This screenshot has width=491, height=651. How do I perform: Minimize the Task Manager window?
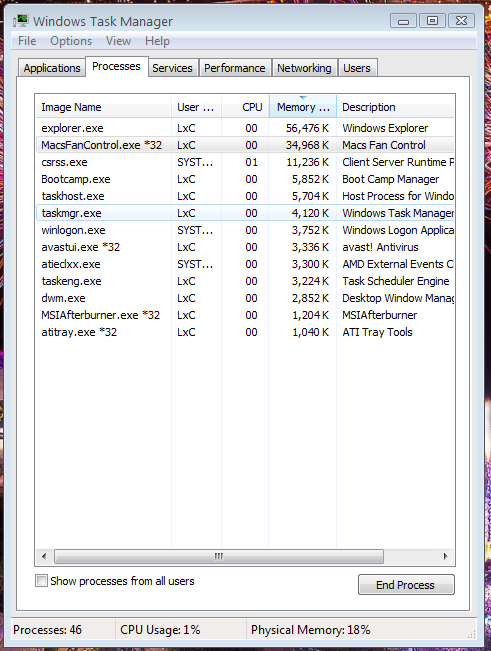click(403, 21)
